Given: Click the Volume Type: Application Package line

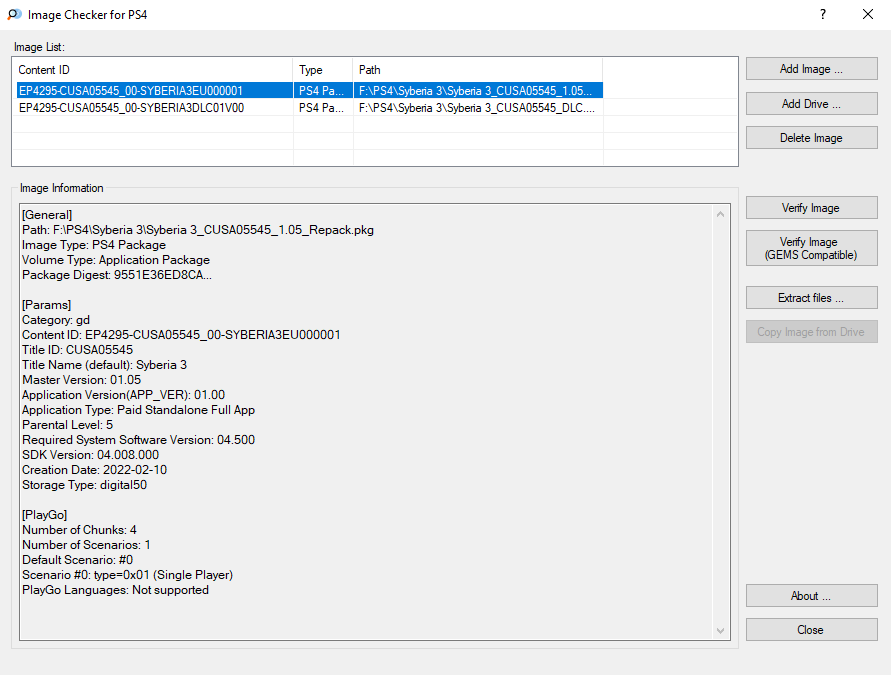Looking at the screenshot, I should click(x=116, y=260).
